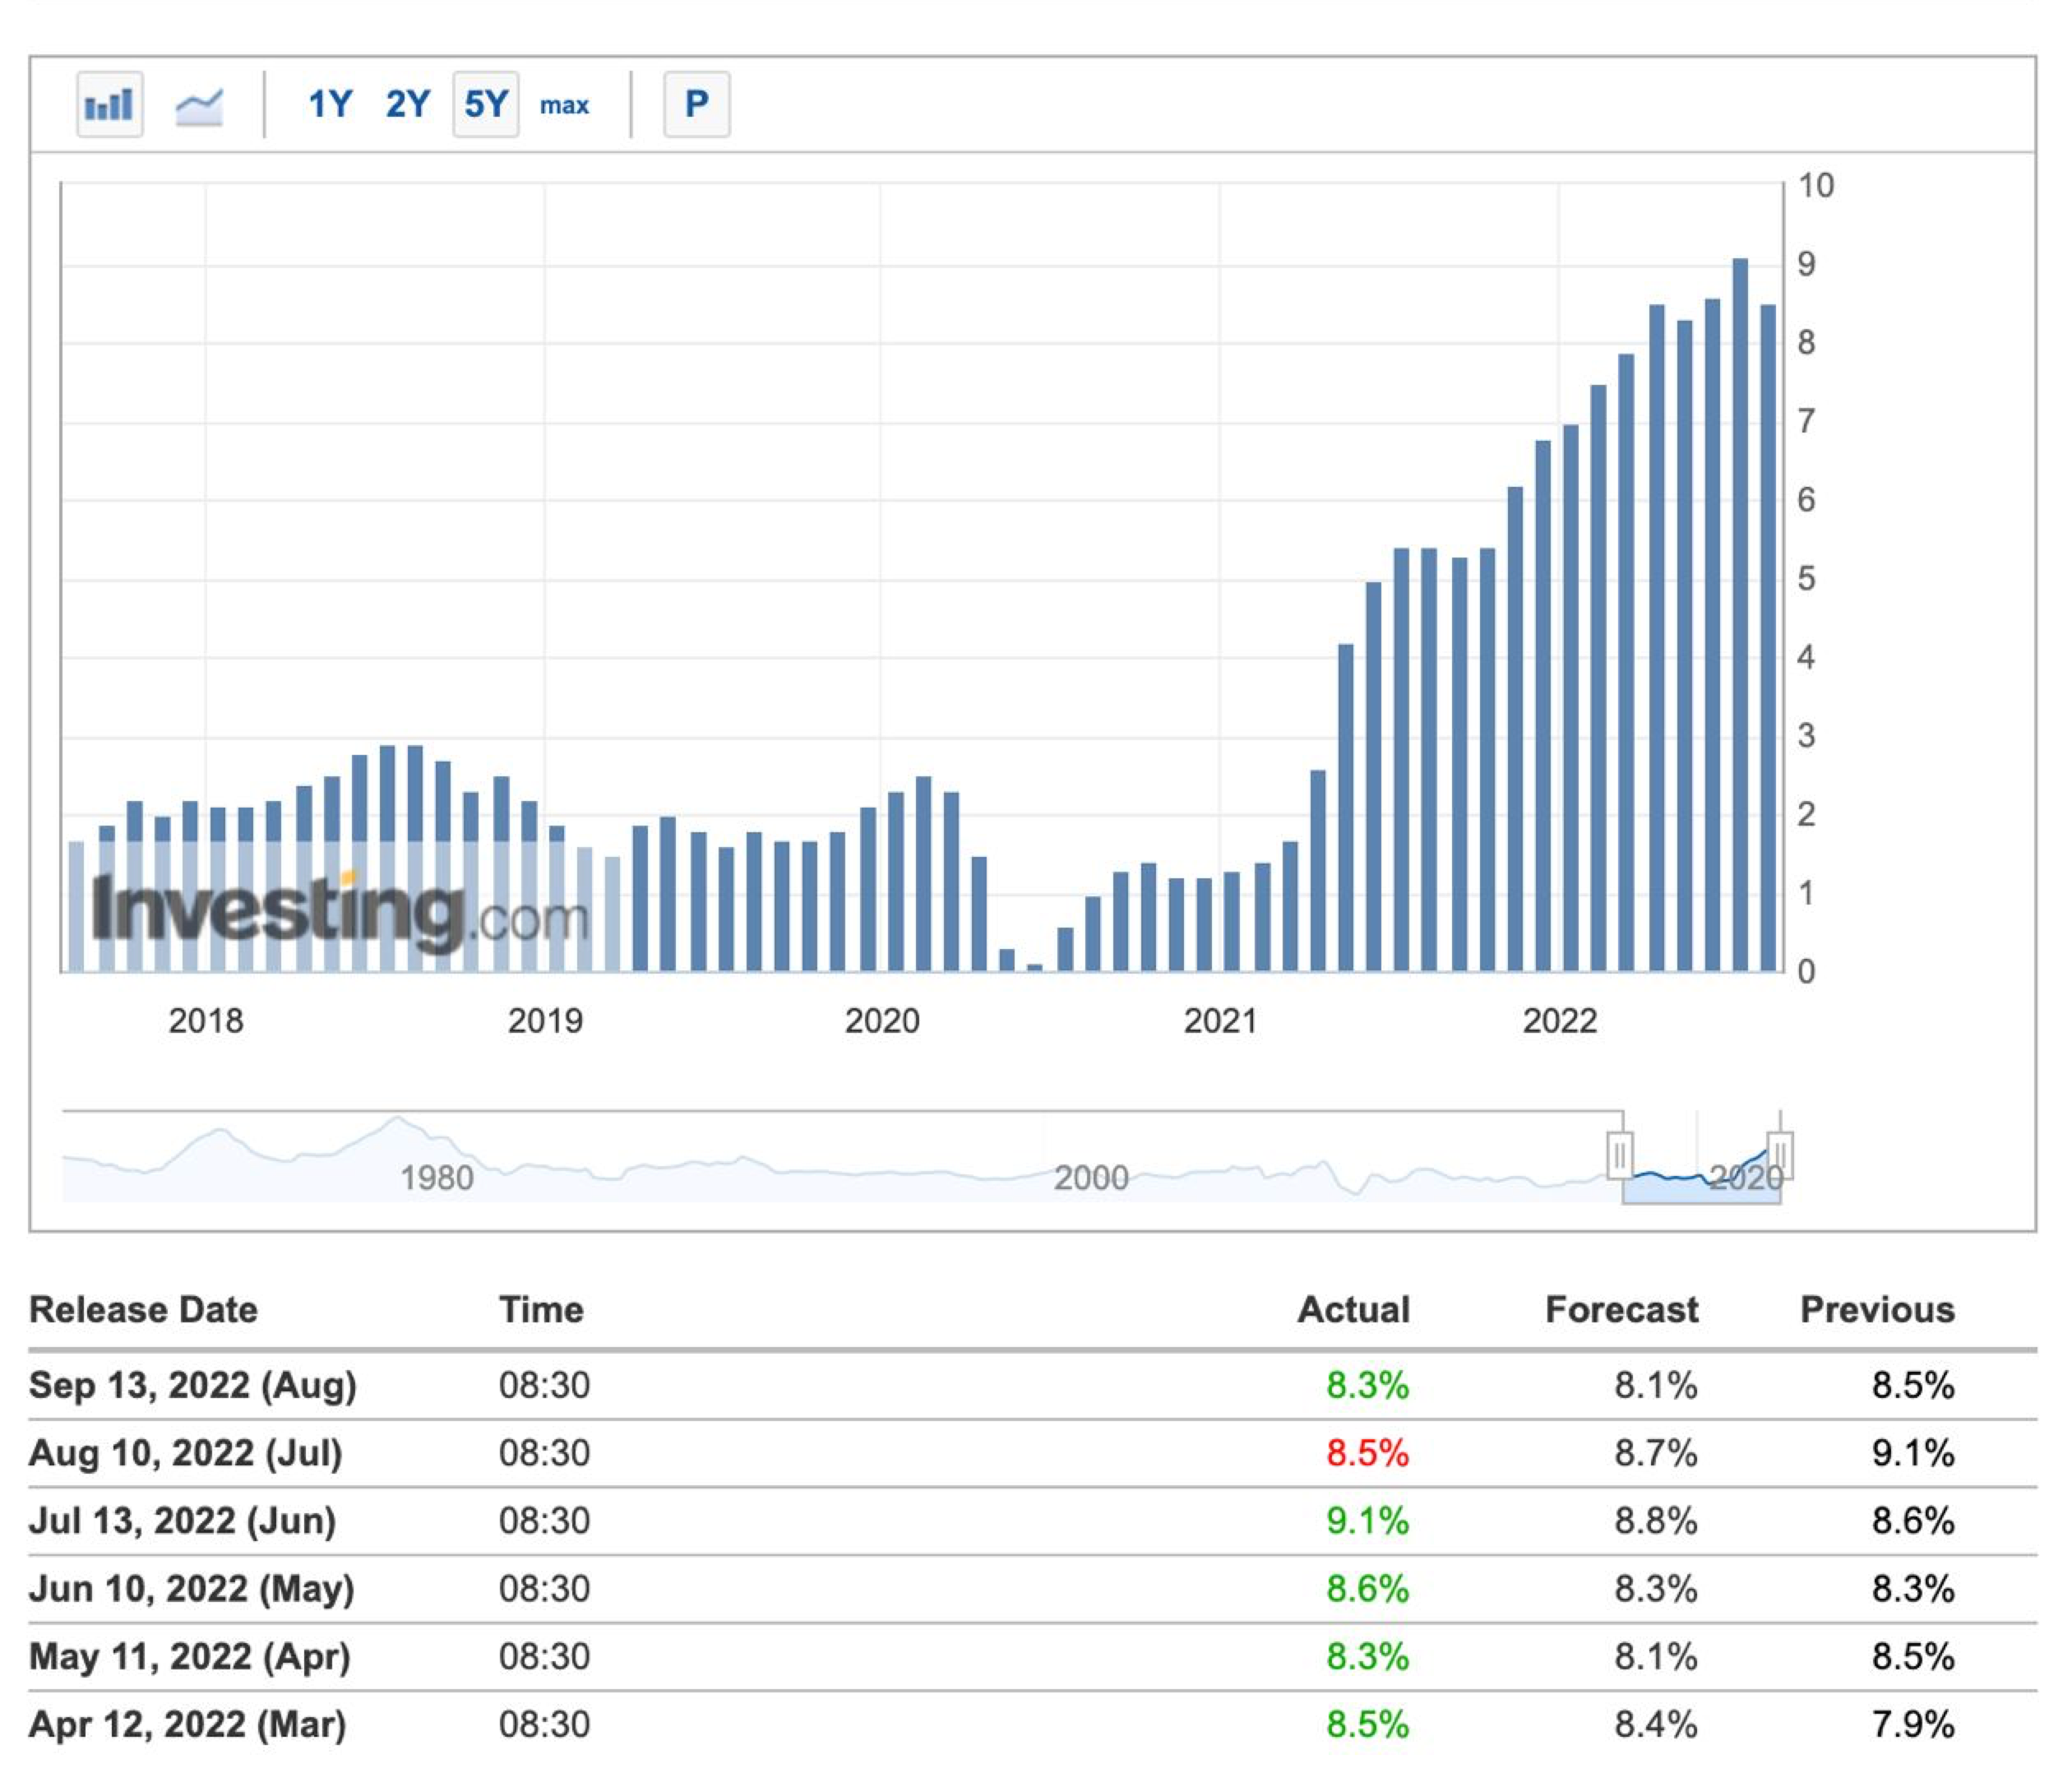This screenshot has width=2072, height=1773.
Task: Click the Previous column header
Action: 1877,1309
